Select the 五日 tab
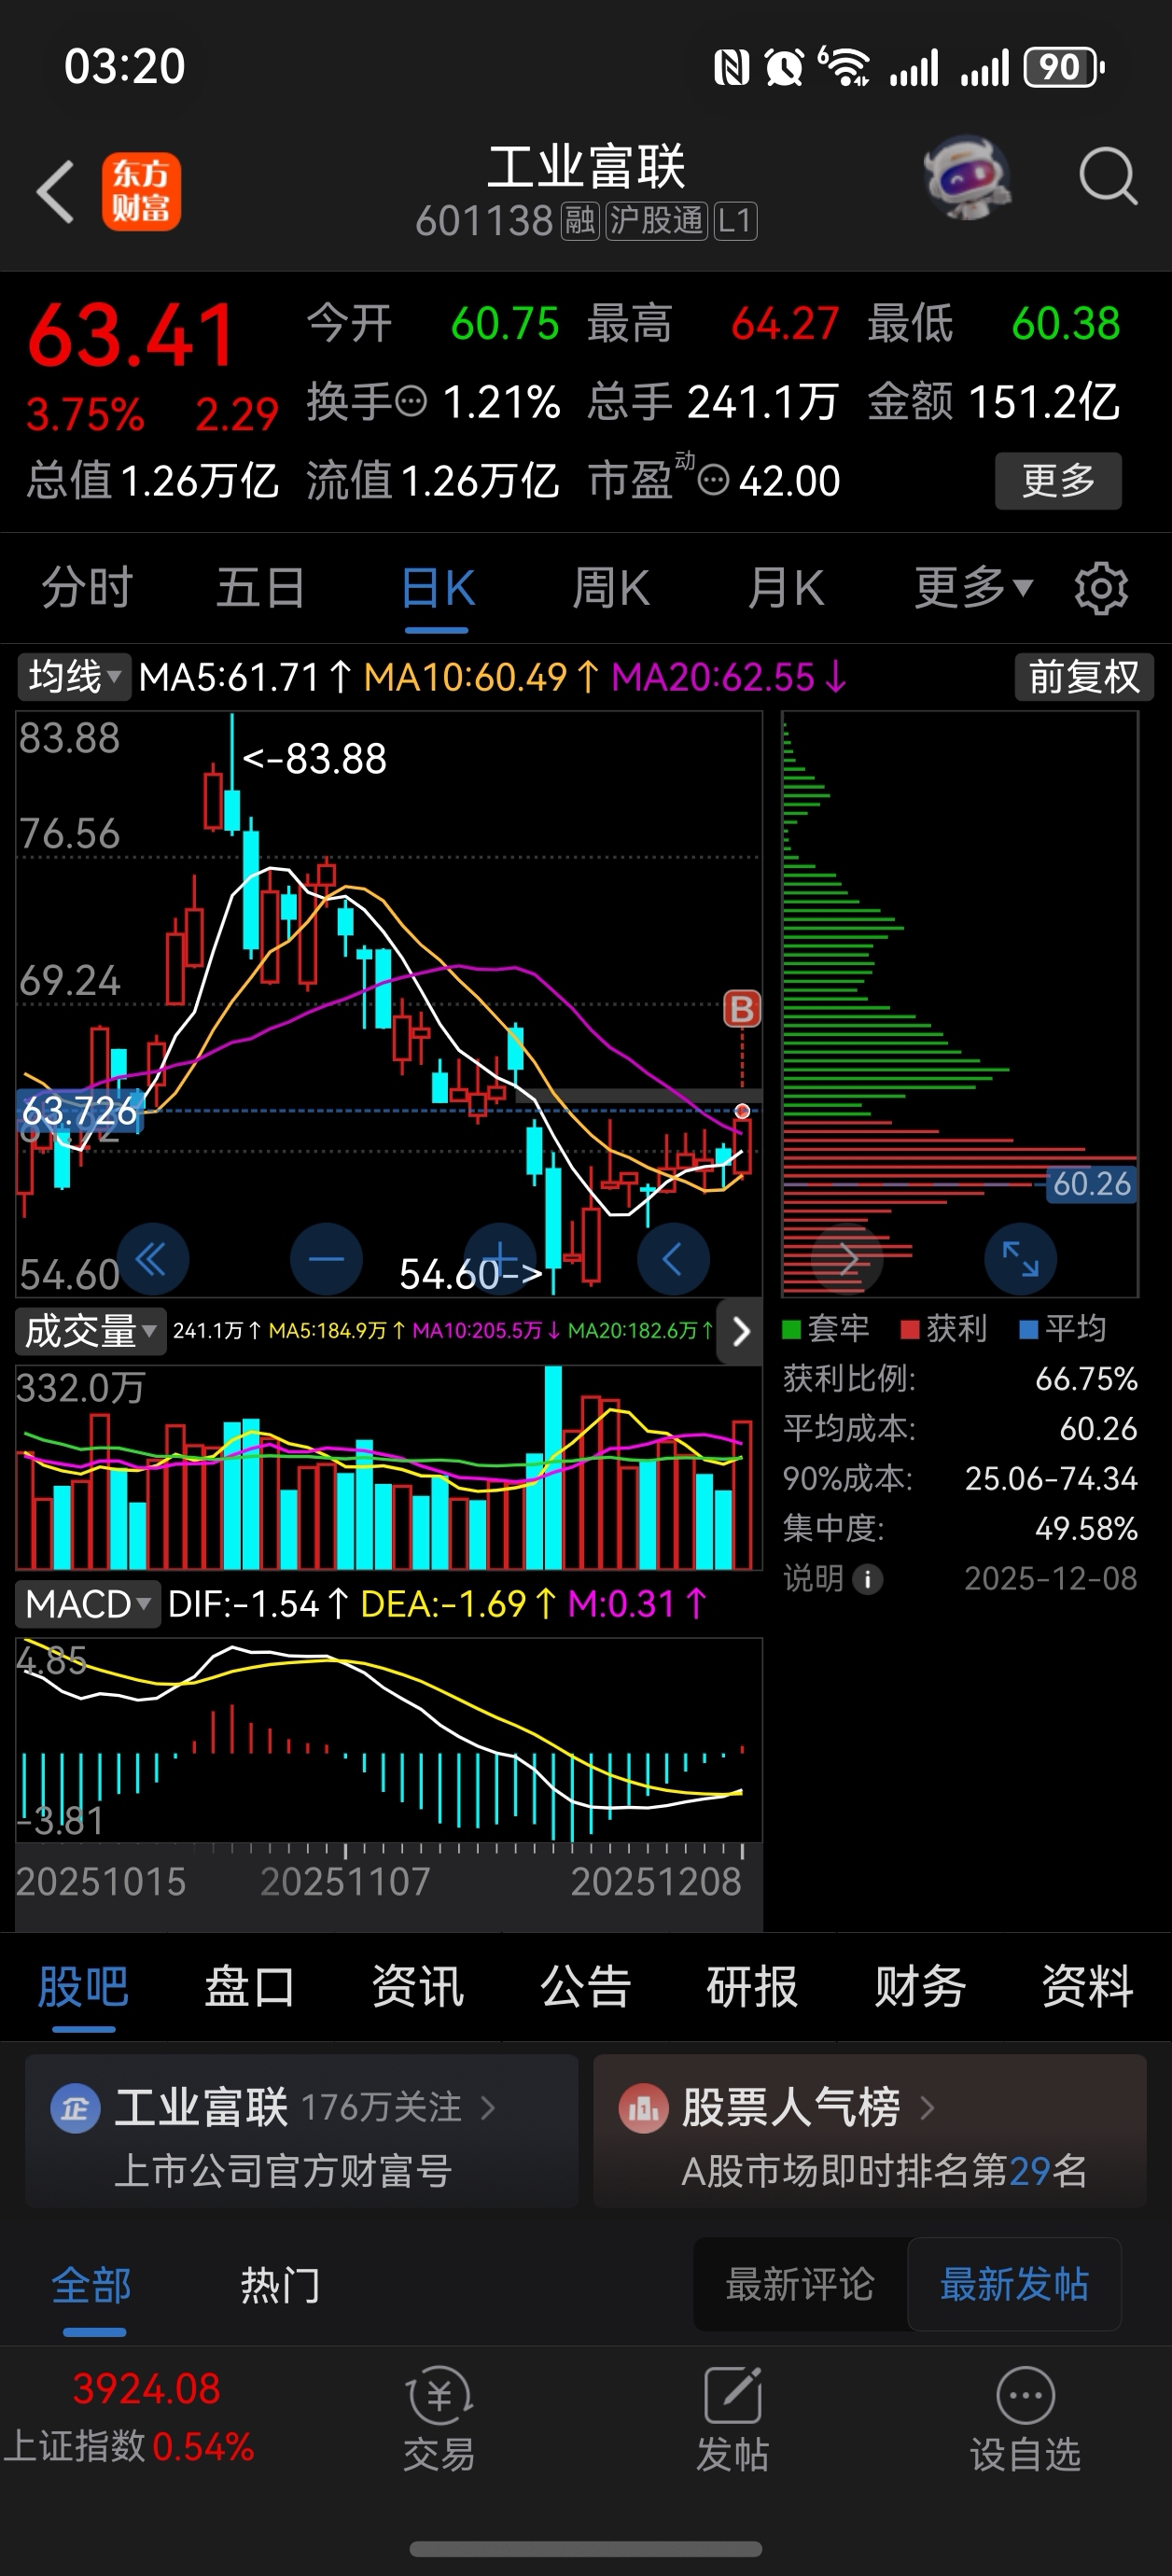Viewport: 1172px width, 2576px height. tap(261, 588)
